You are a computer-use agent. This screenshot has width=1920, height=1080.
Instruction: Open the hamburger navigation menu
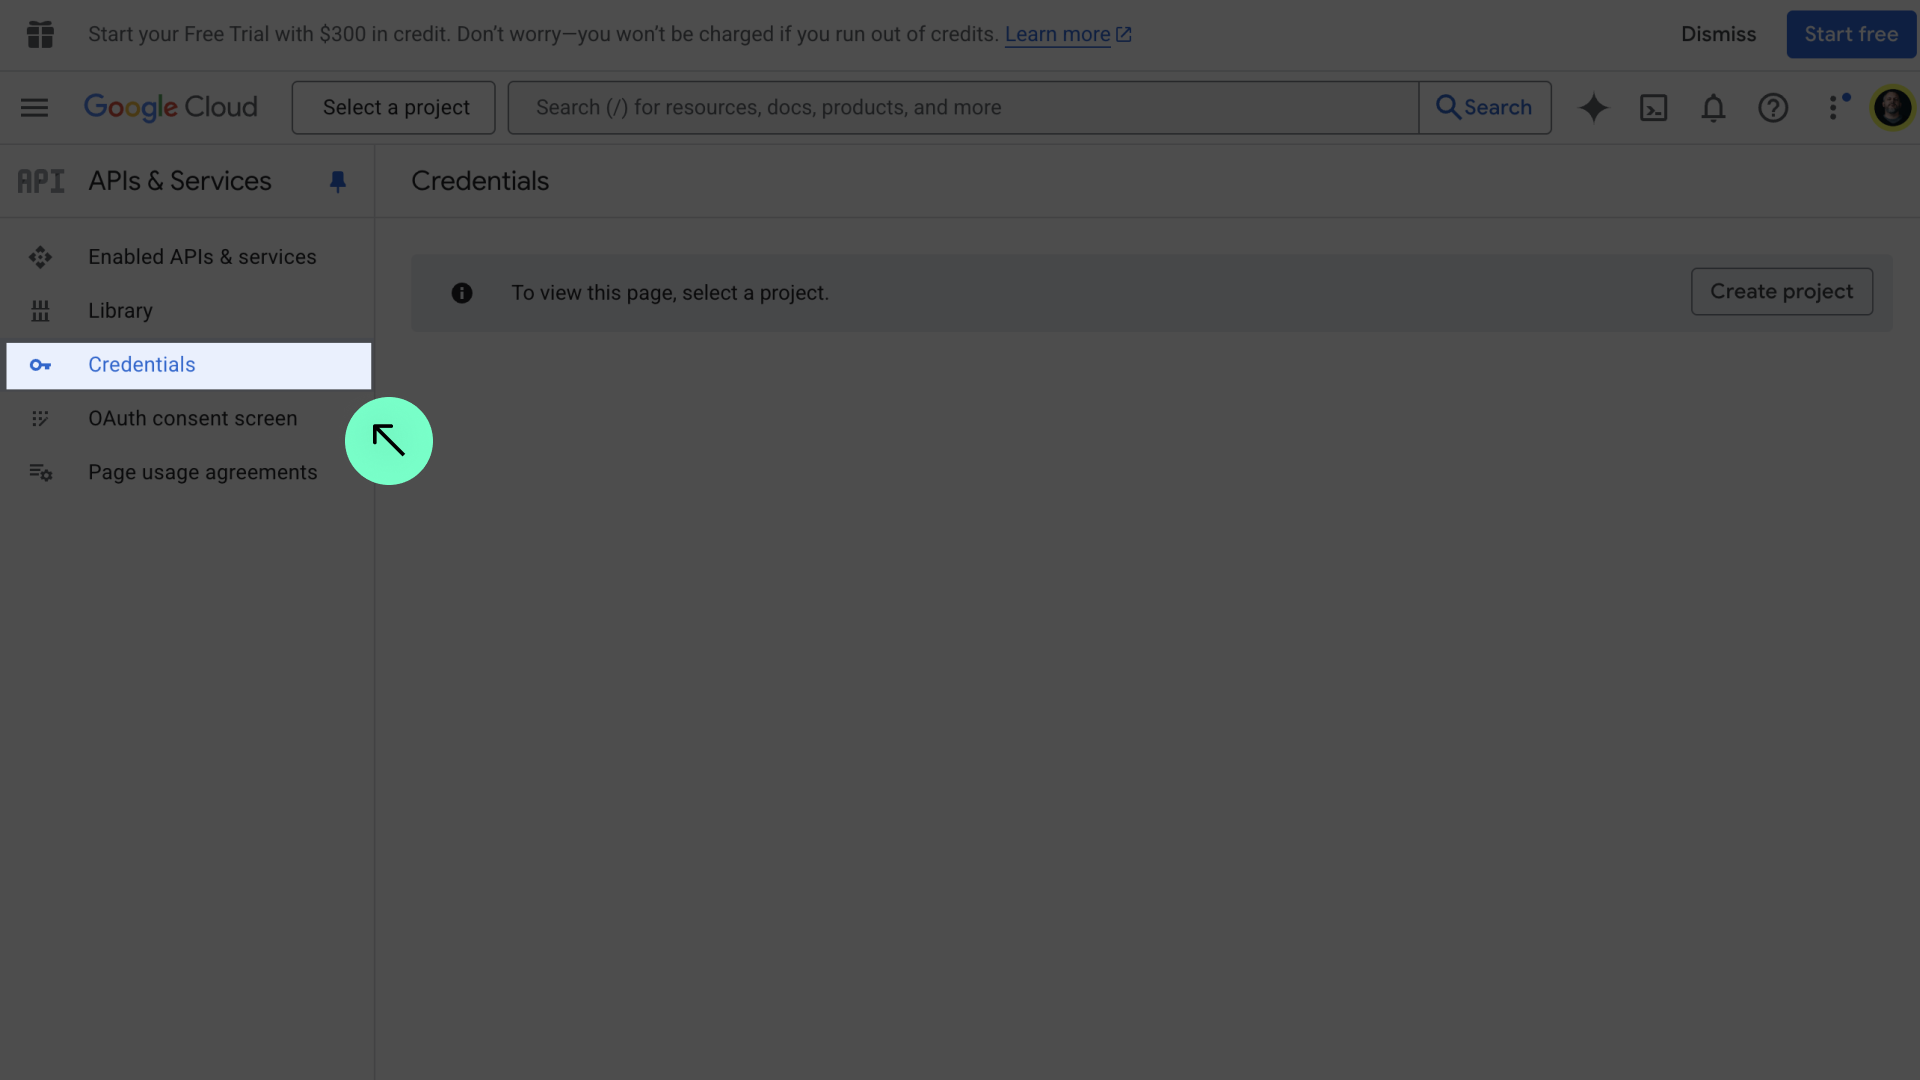point(34,107)
